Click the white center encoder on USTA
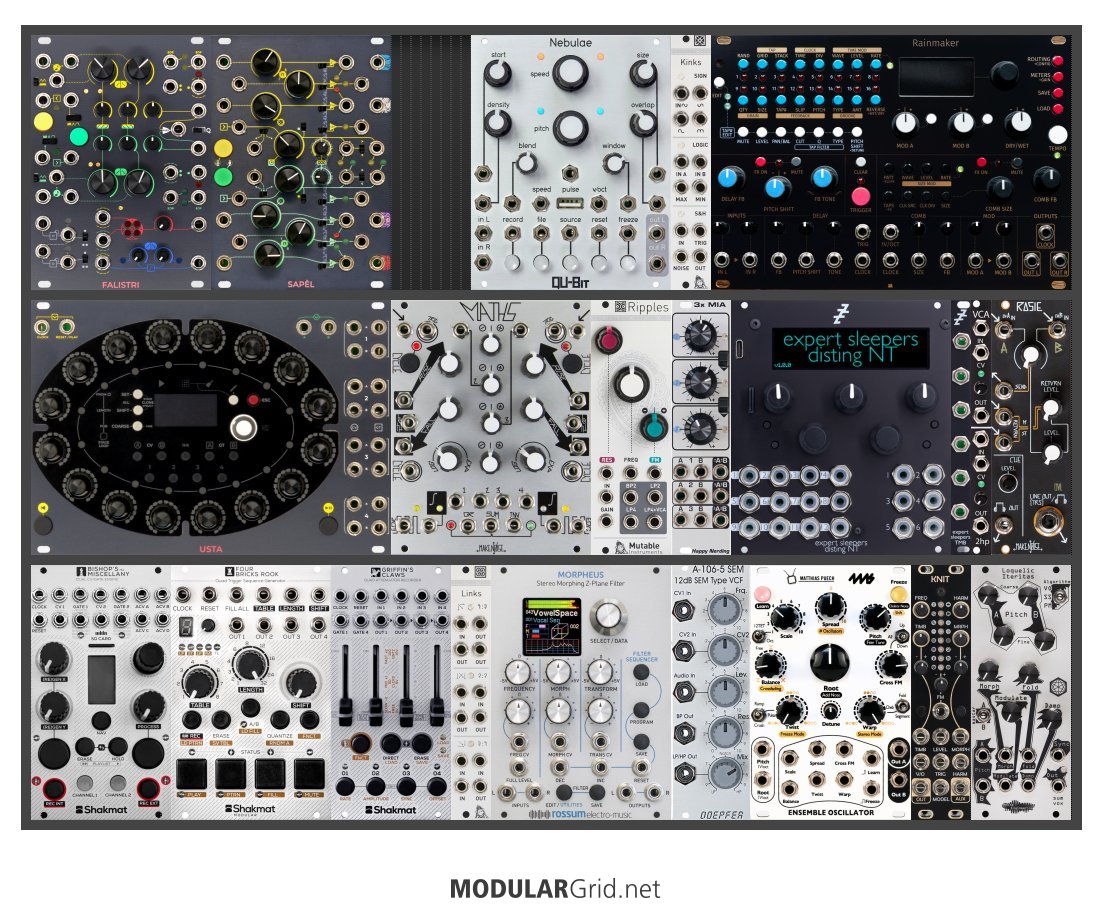 [243, 428]
